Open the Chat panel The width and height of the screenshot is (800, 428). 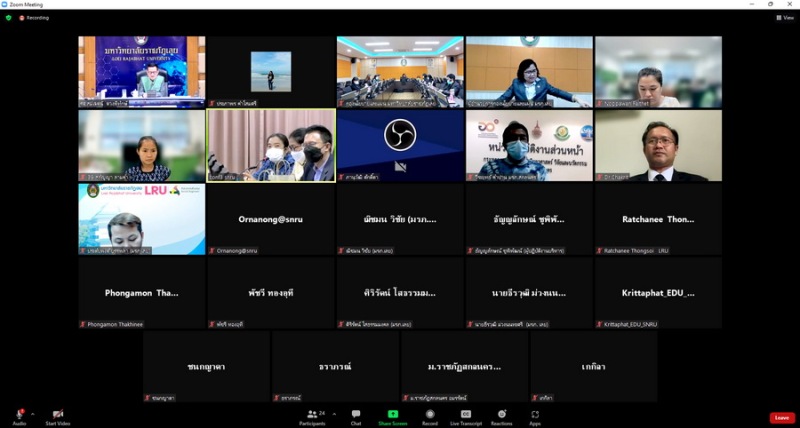tap(356, 414)
